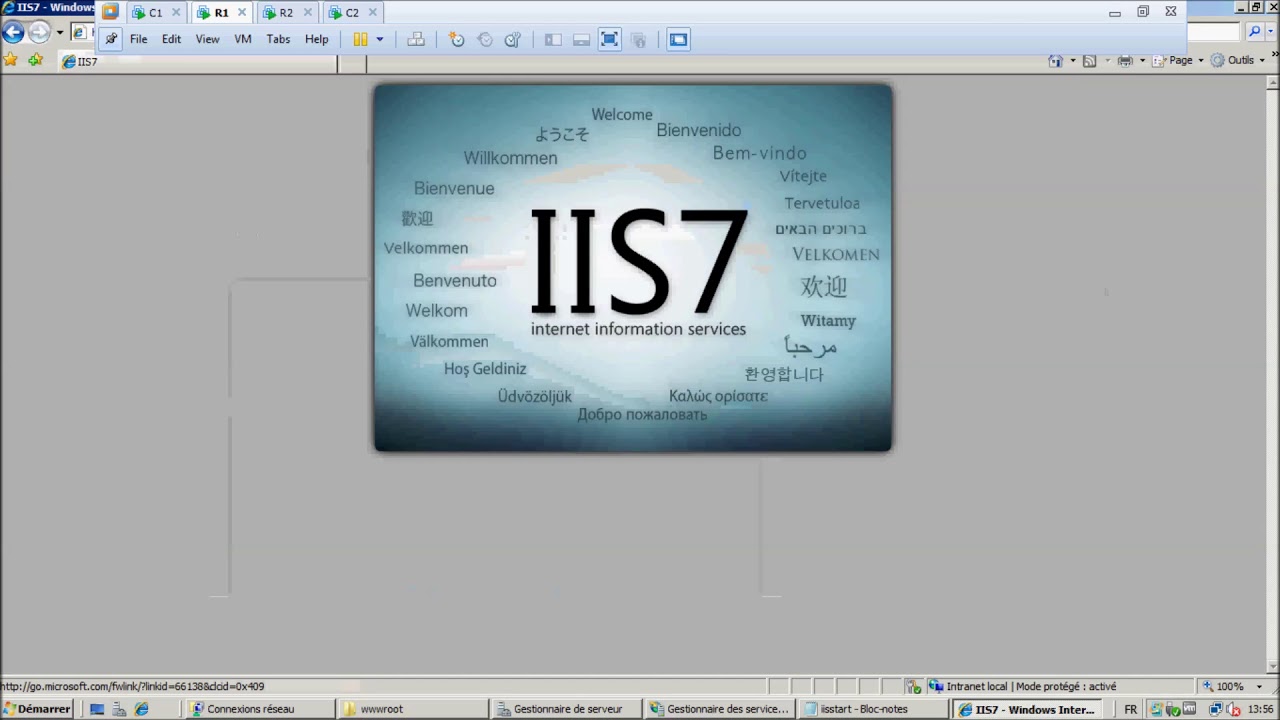Toggle VMware full screen mode icon
This screenshot has width=1280, height=720.
pos(609,39)
